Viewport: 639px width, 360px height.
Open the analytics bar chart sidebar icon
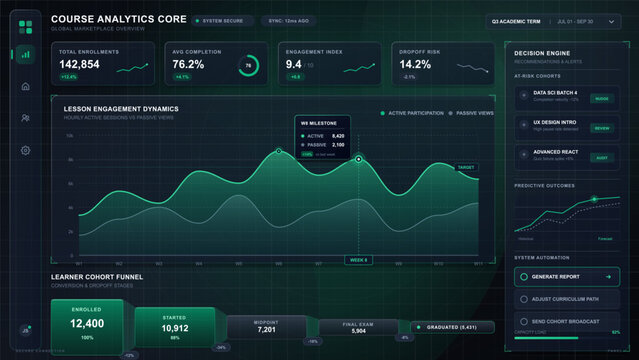(x=25, y=54)
